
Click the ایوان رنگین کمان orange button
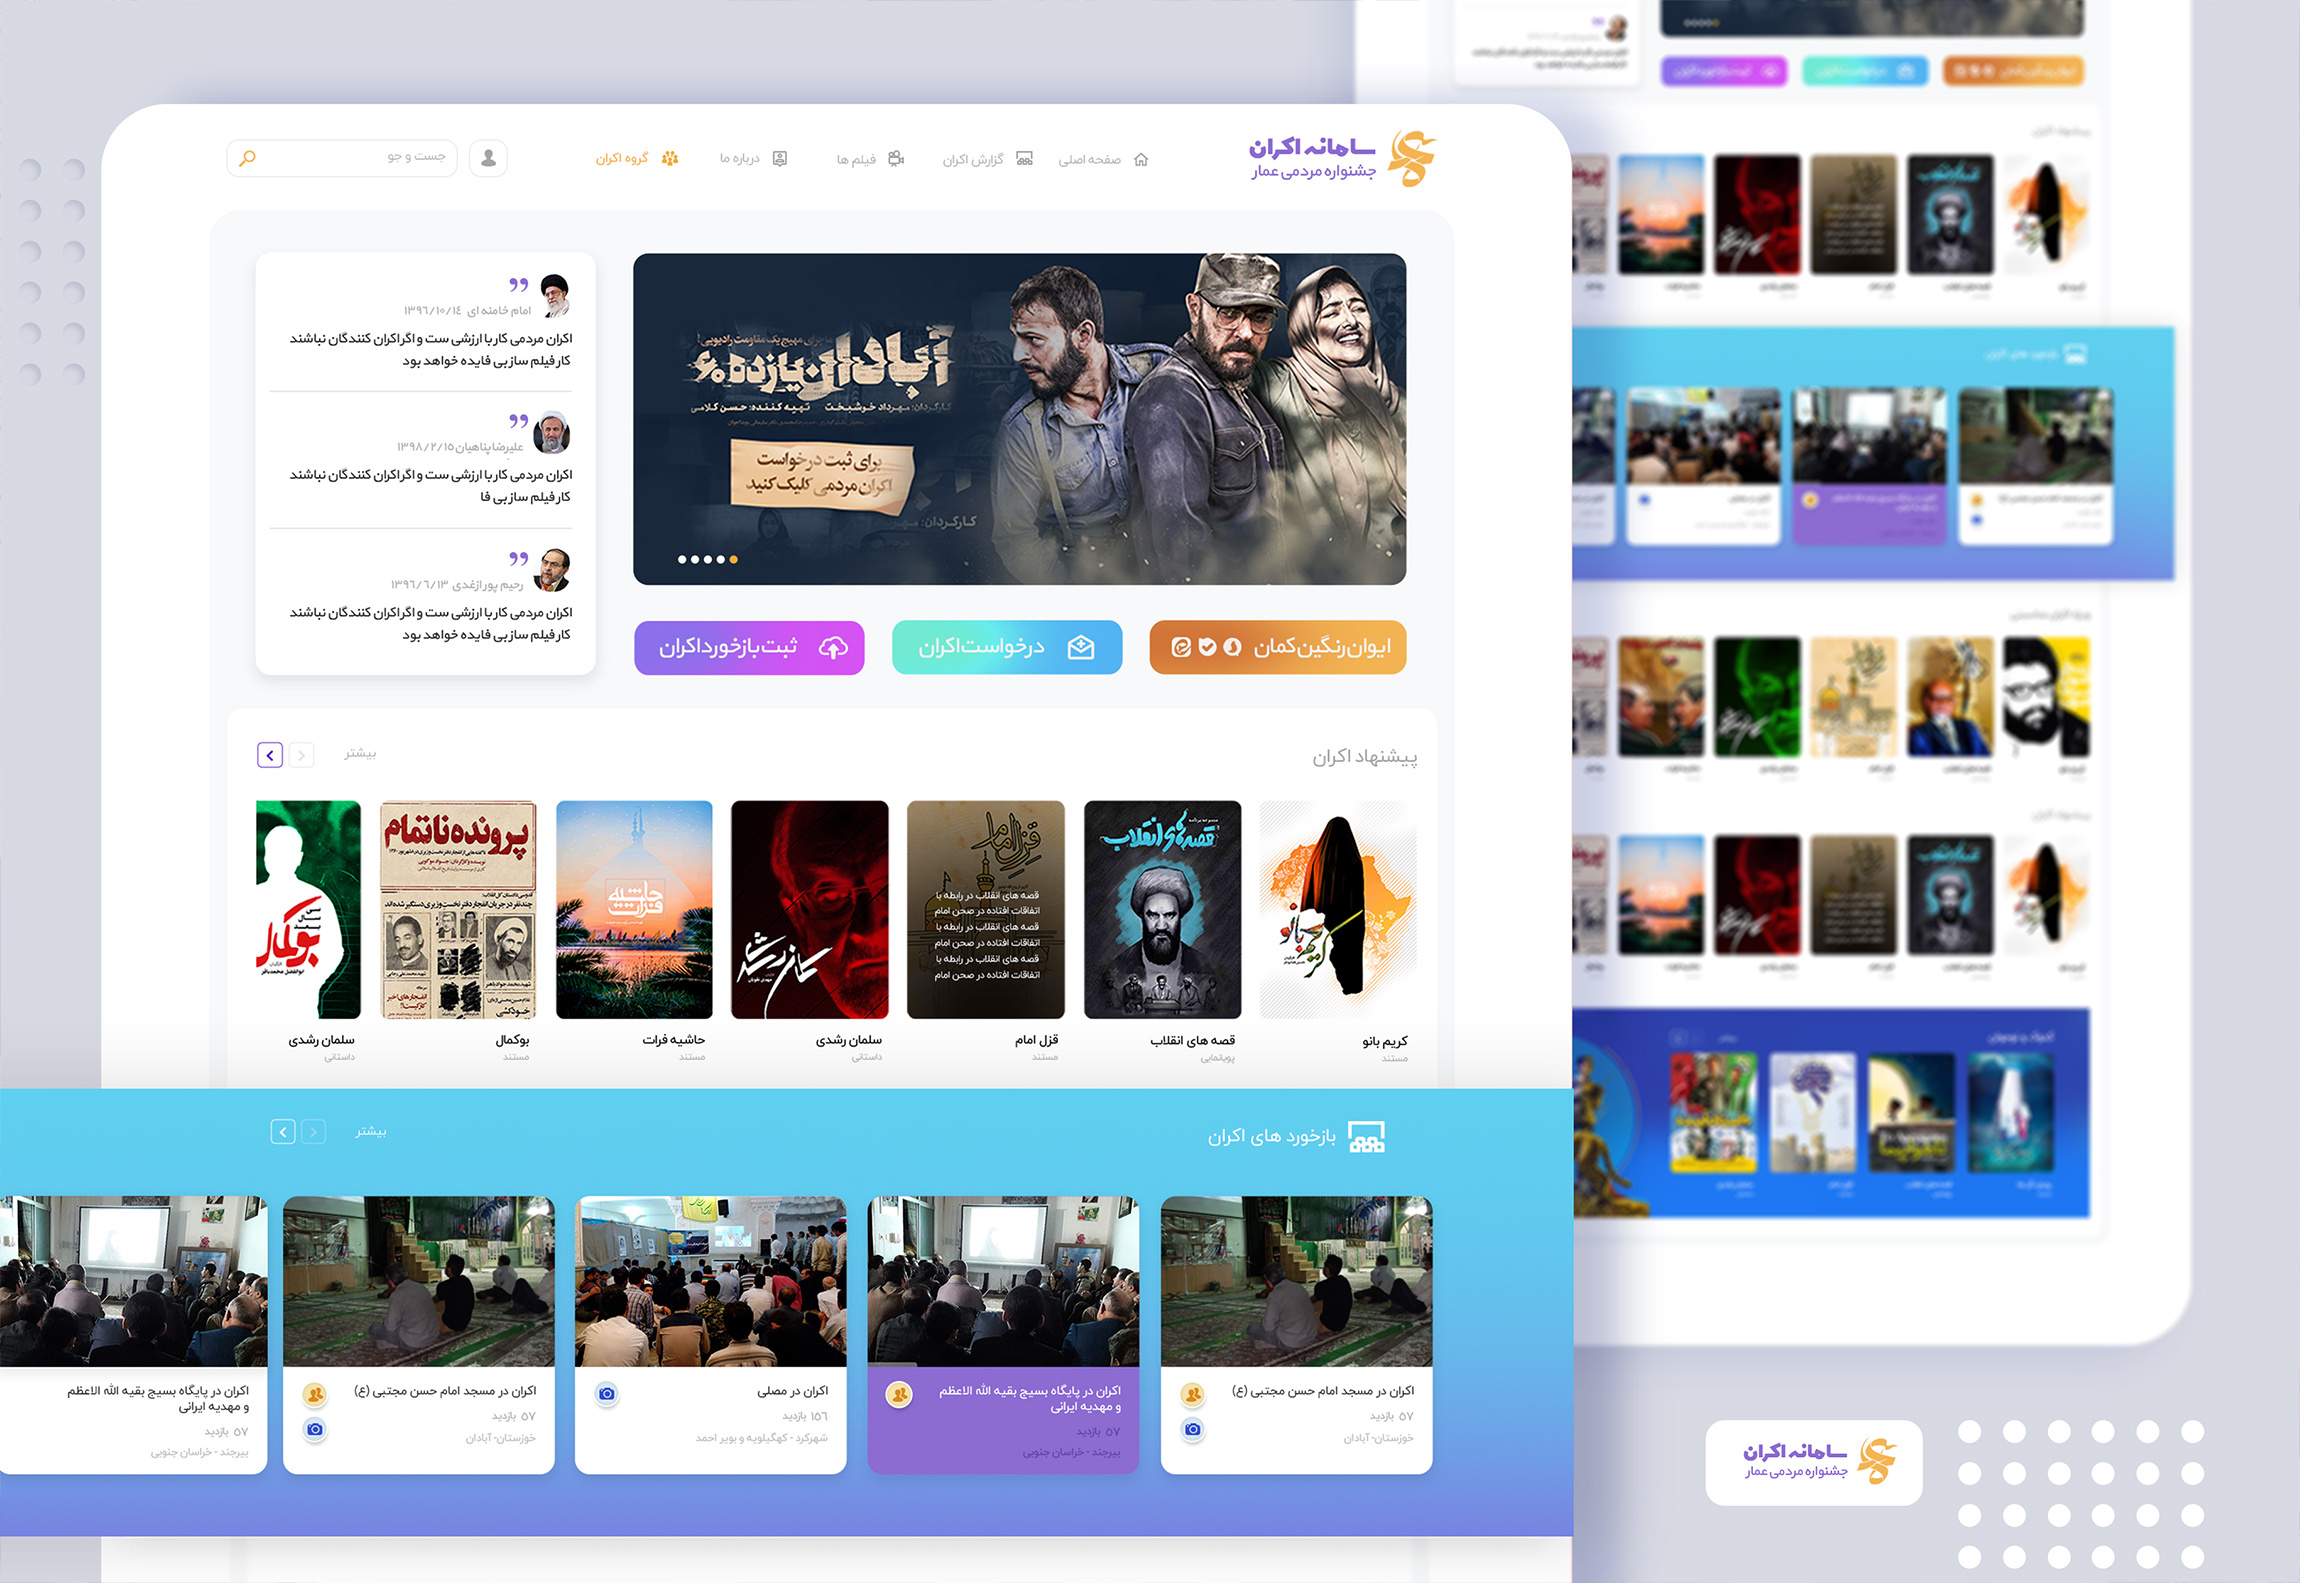point(1277,648)
